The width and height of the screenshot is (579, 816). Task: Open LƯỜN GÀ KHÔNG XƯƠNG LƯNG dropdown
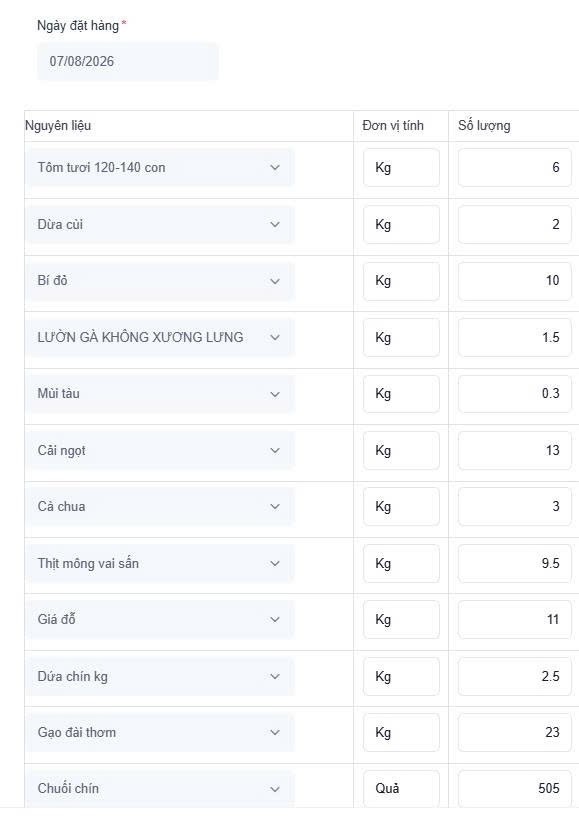coord(160,337)
